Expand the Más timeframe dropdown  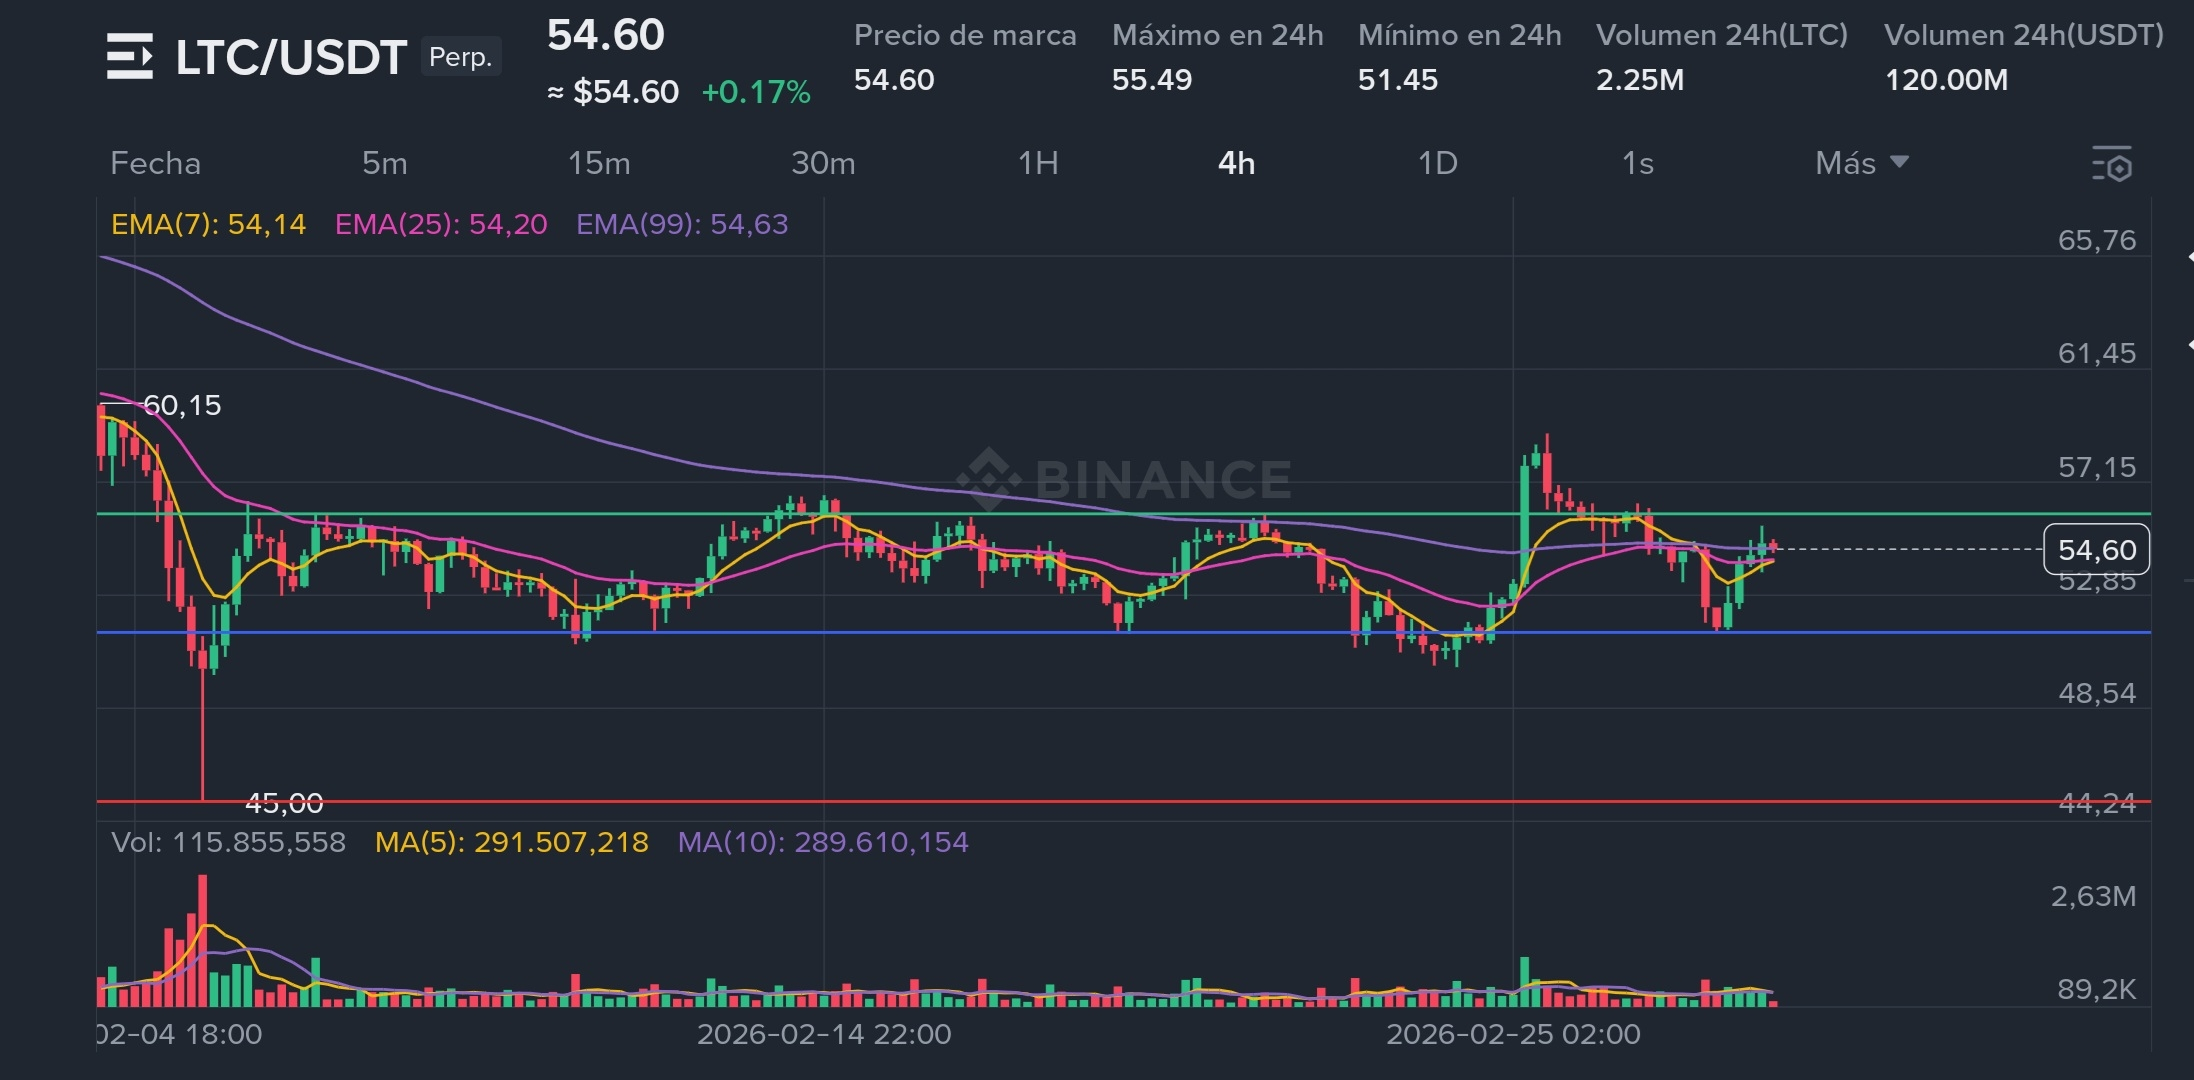1861,163
